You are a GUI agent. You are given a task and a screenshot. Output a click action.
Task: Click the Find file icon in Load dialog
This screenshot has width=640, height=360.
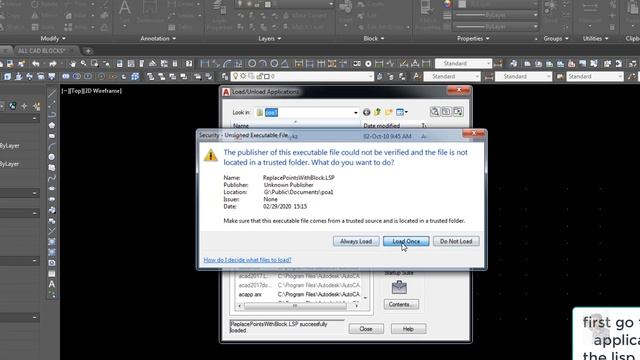(435, 111)
